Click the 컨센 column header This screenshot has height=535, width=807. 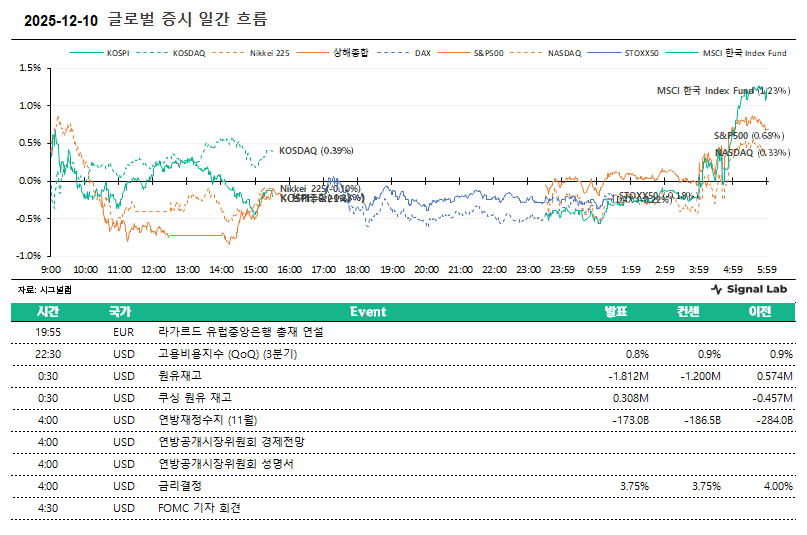[x=688, y=312]
